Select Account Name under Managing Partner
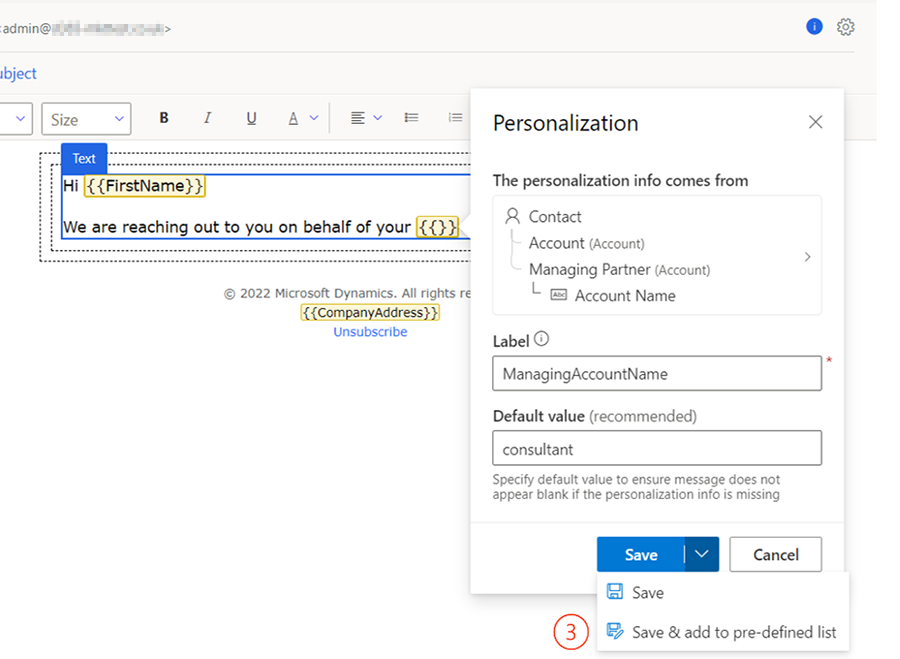The image size is (900, 659). (x=625, y=295)
